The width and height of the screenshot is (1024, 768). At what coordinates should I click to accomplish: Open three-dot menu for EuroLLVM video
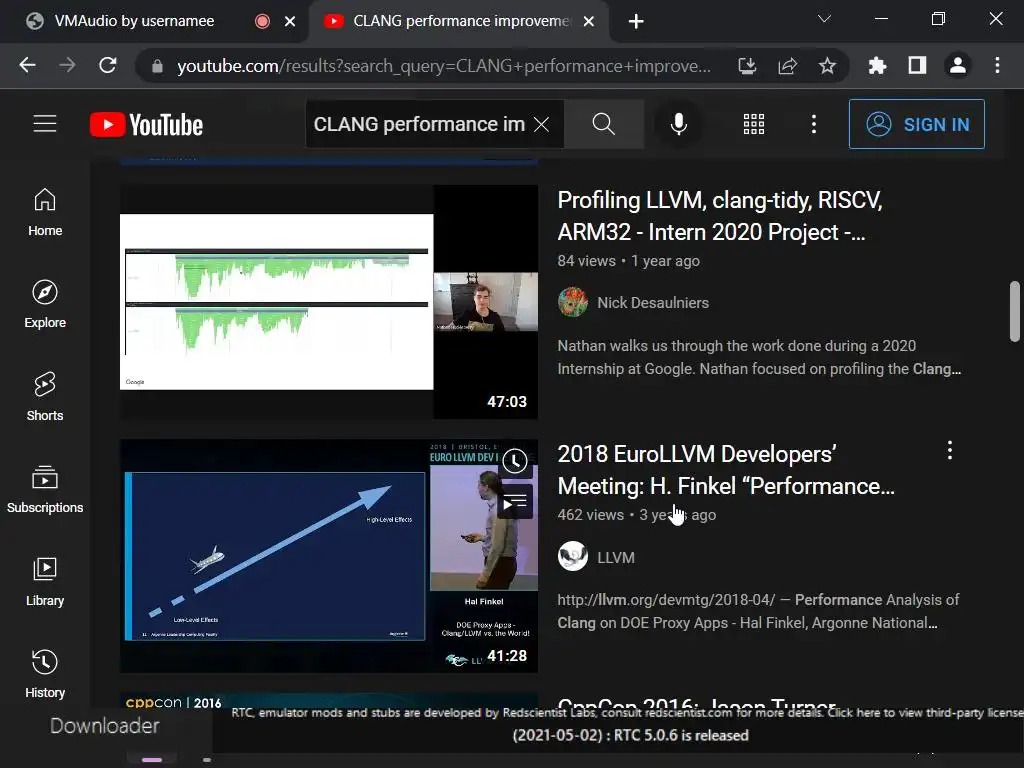[x=950, y=450]
